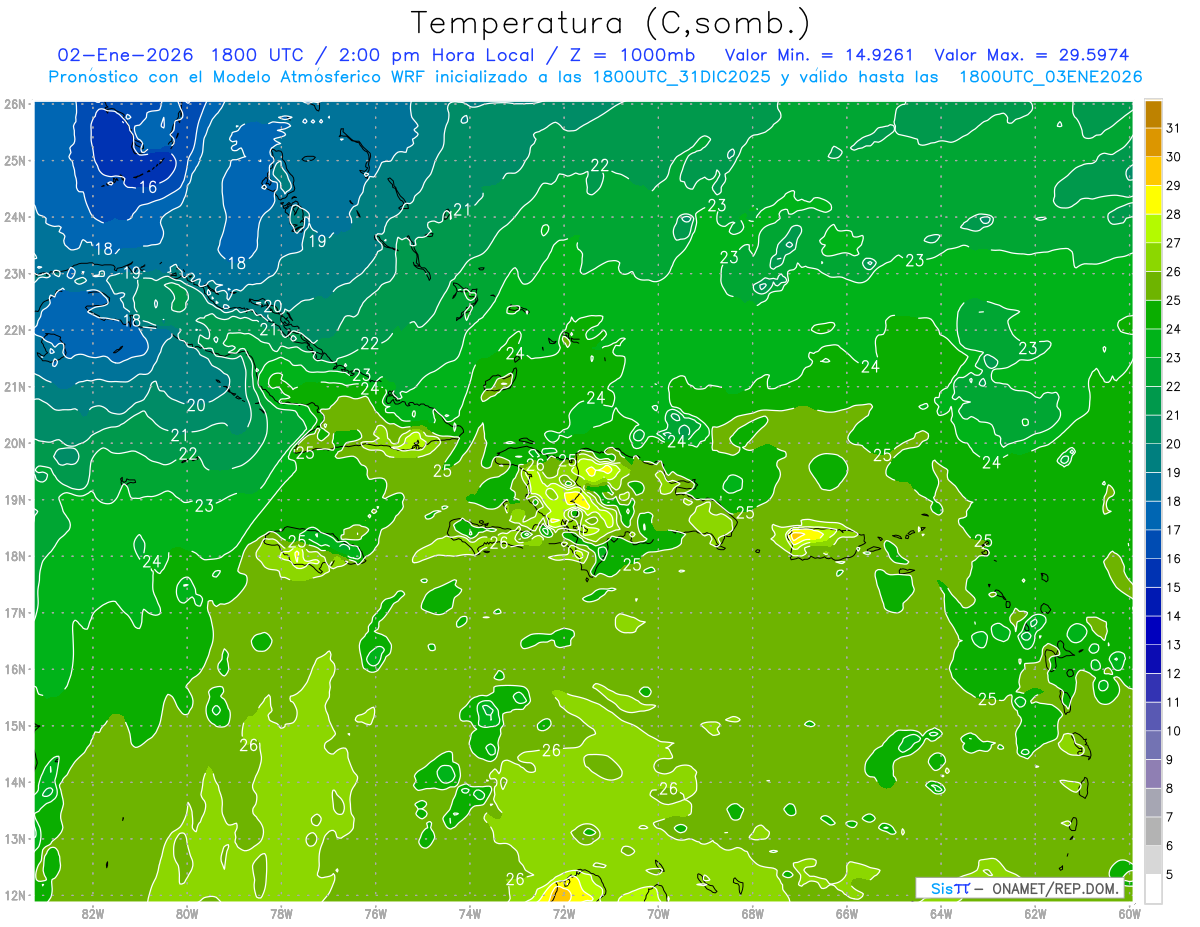The image size is (1200, 927).
Task: Click the latitude axis label '23N'
Action: [14, 273]
